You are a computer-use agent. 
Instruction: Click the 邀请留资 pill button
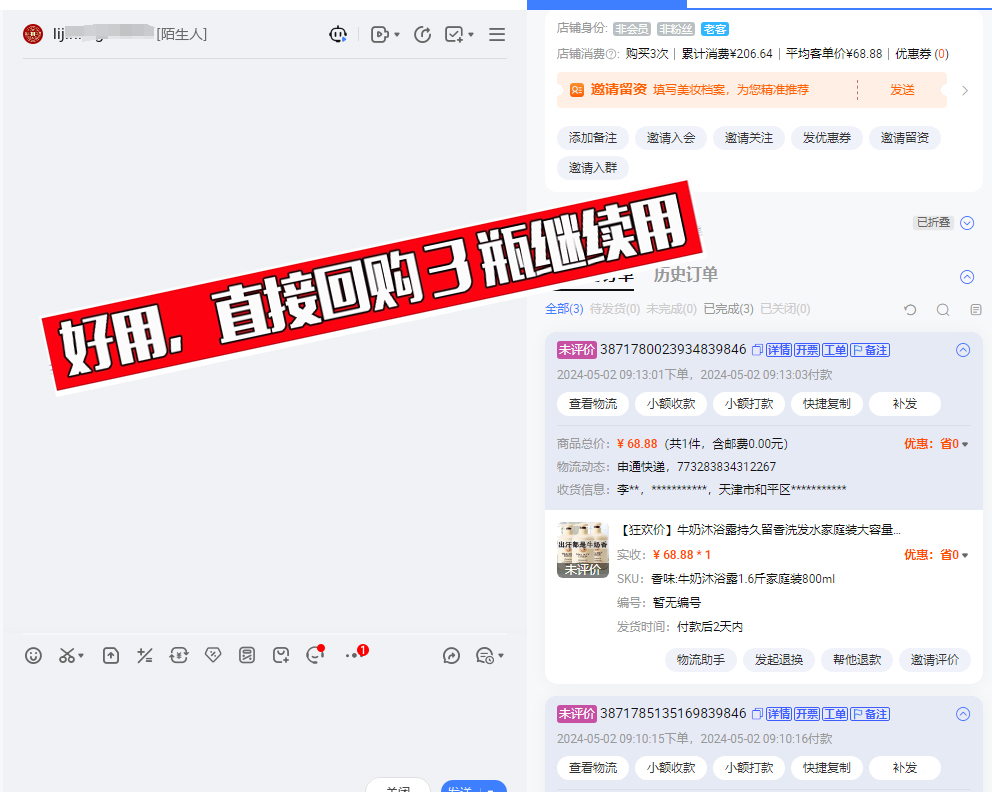point(905,138)
